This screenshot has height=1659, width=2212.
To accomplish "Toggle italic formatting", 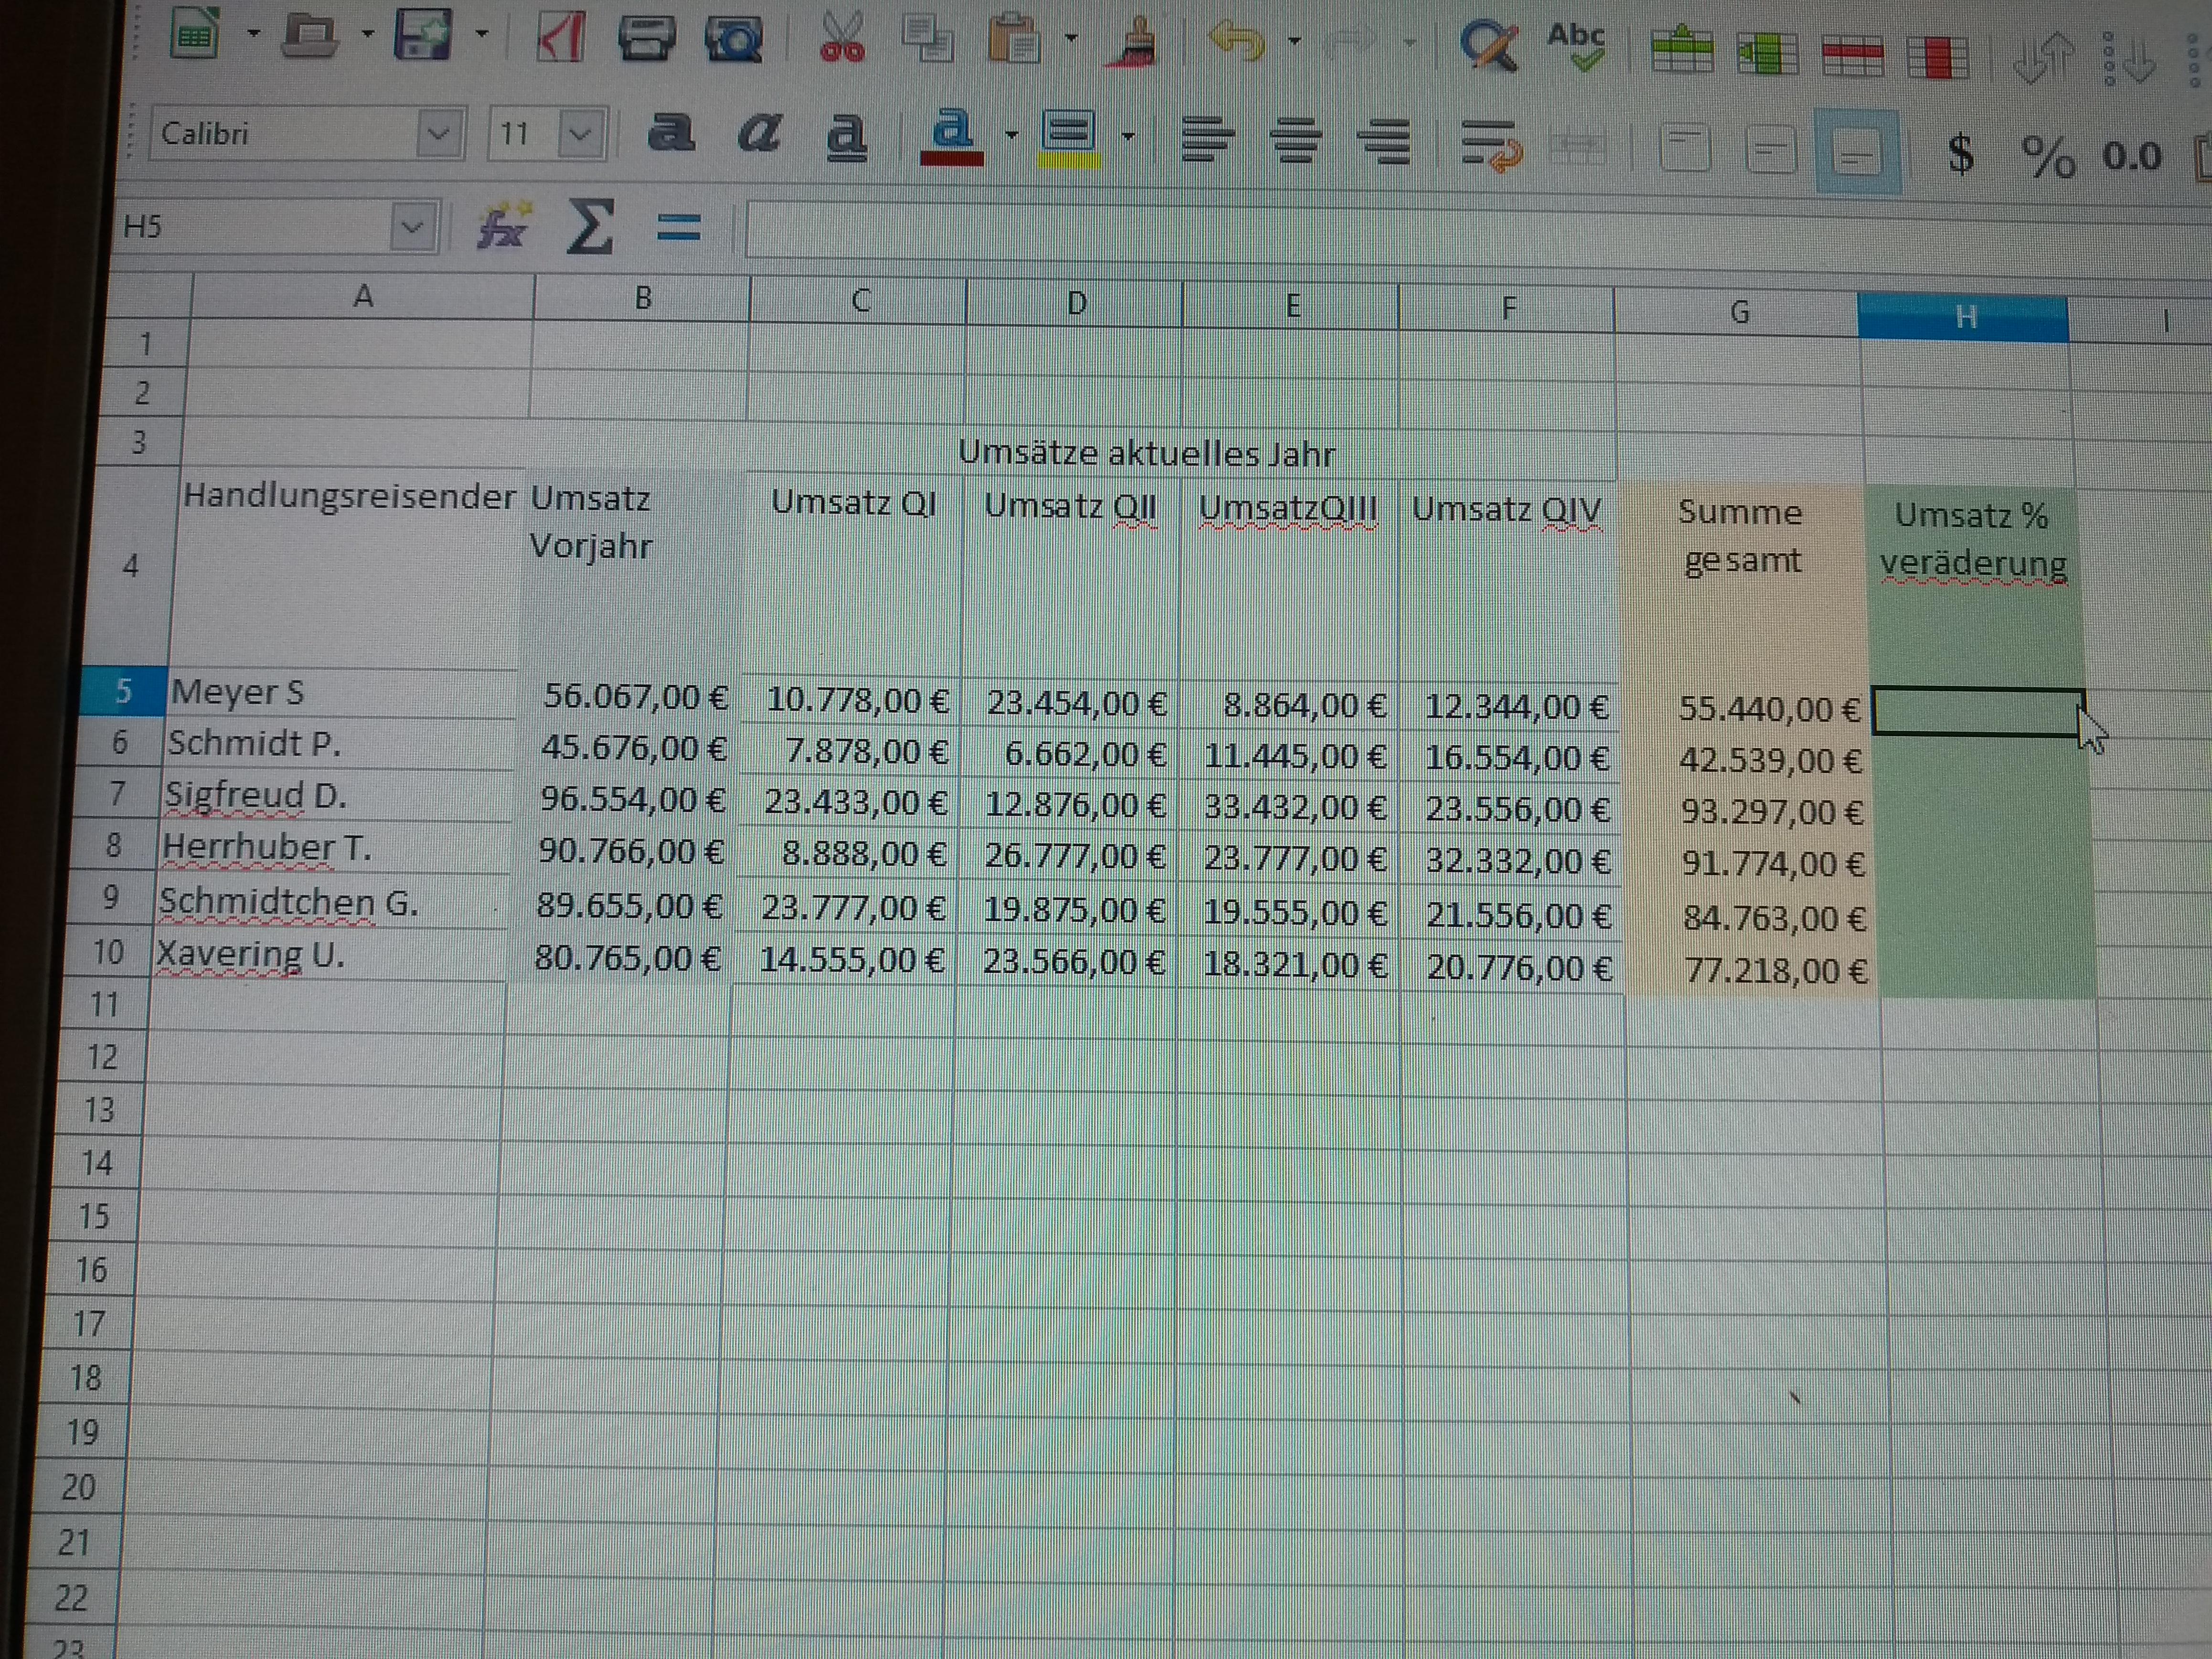I will [x=760, y=135].
